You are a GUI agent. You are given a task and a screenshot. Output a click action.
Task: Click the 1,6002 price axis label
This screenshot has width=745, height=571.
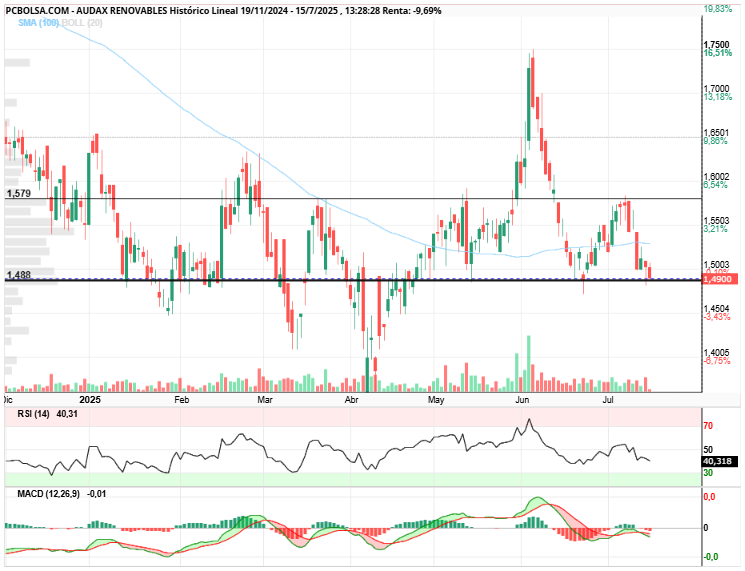click(716, 177)
